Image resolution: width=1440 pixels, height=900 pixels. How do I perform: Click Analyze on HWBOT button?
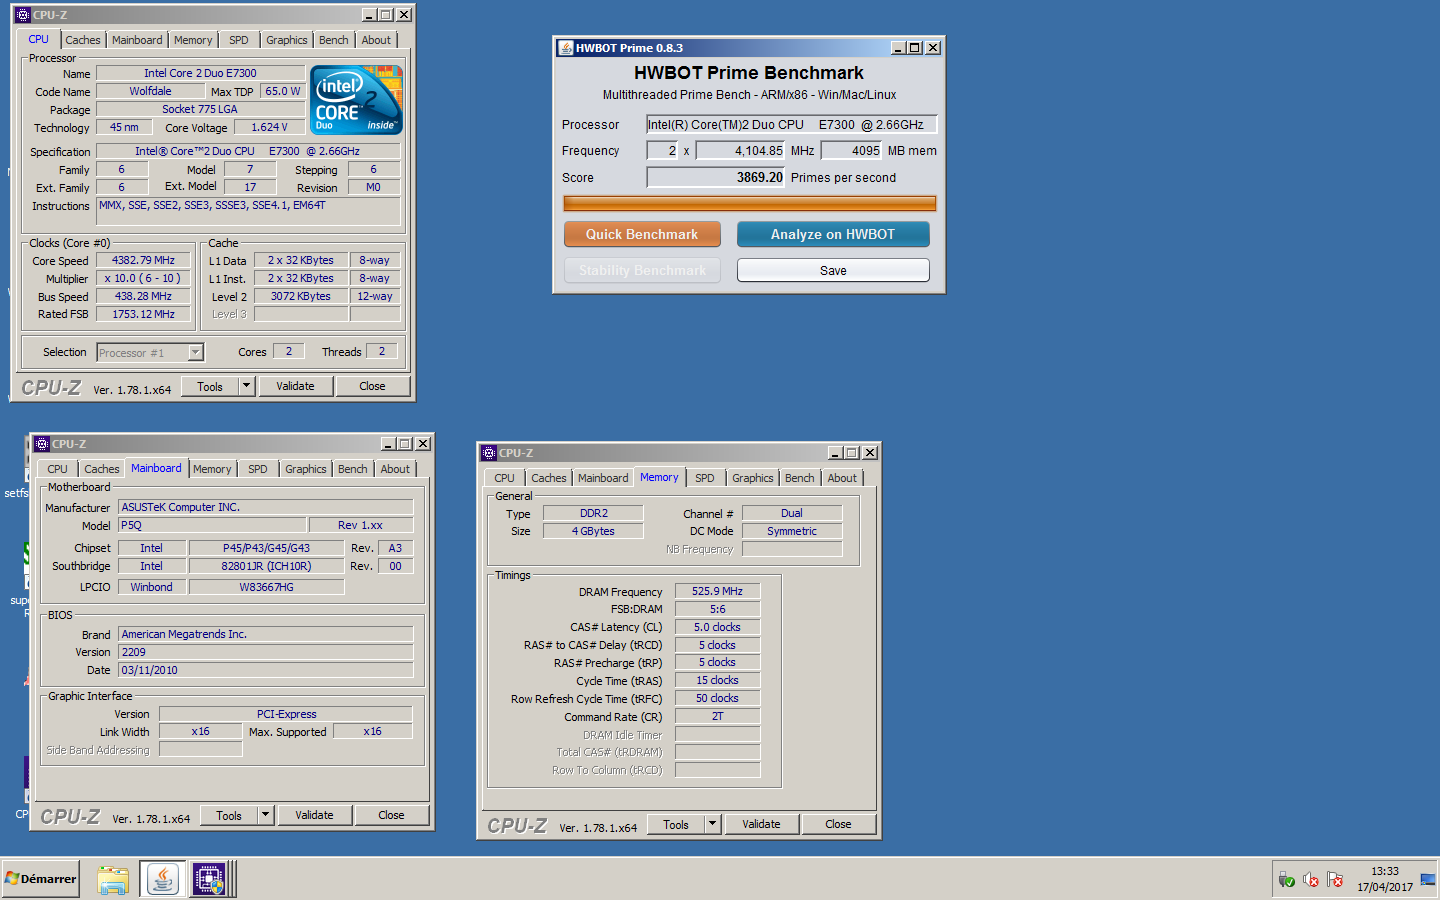point(833,234)
